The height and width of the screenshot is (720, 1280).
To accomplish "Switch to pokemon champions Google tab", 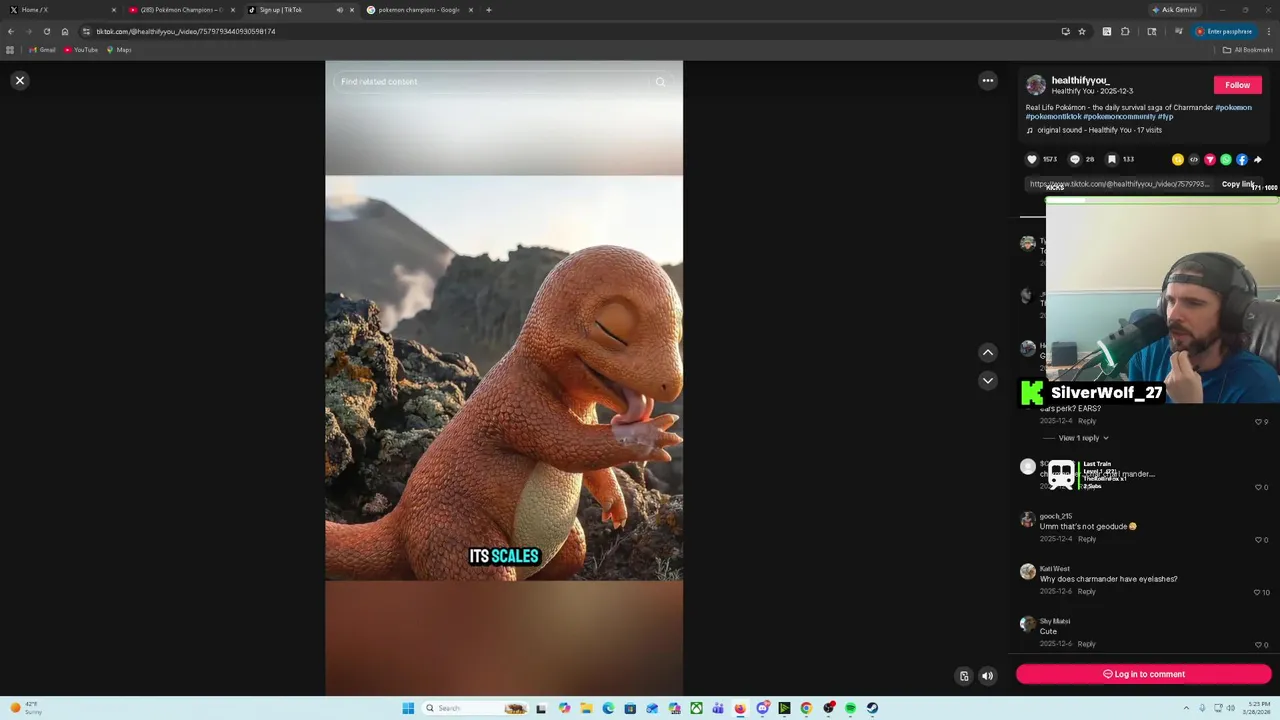I will pos(418,10).
